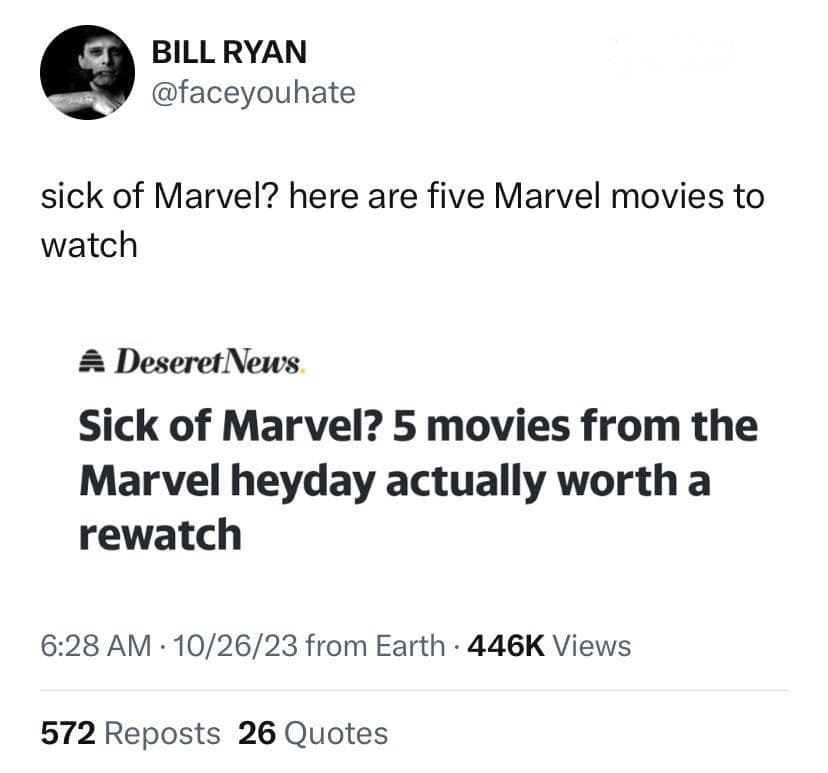Click the DeseretNews wordmark
The image size is (828, 773).
[x=207, y=360]
